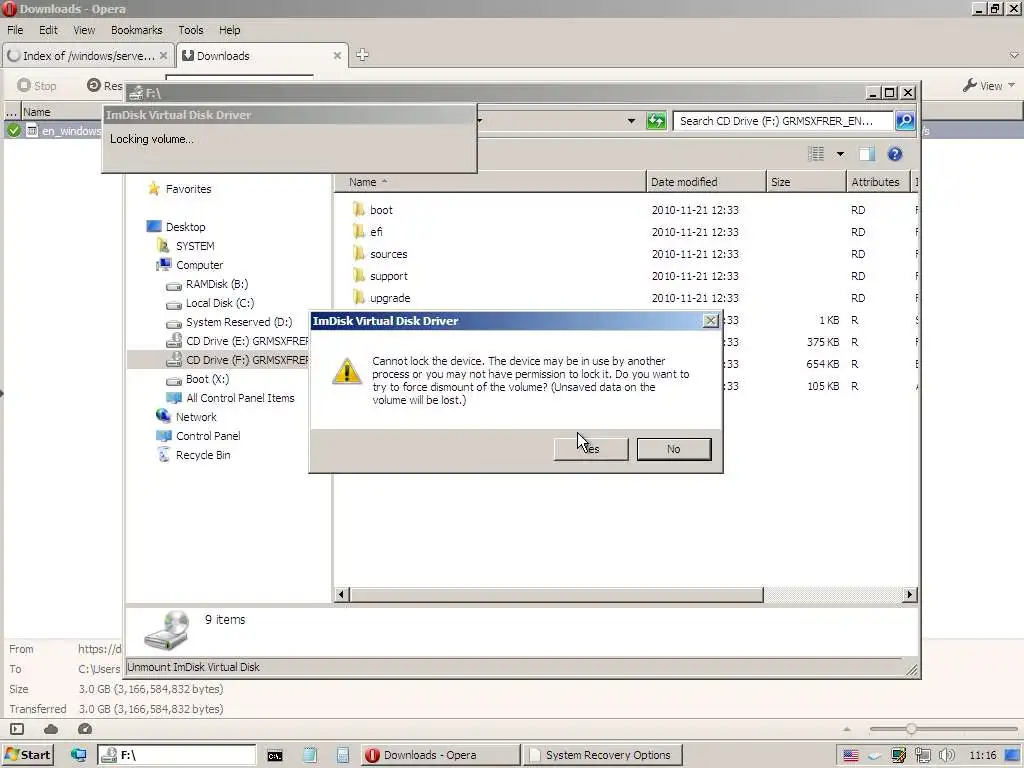Click the Opera zoom slider handle
This screenshot has height=768, width=1024.
910,729
